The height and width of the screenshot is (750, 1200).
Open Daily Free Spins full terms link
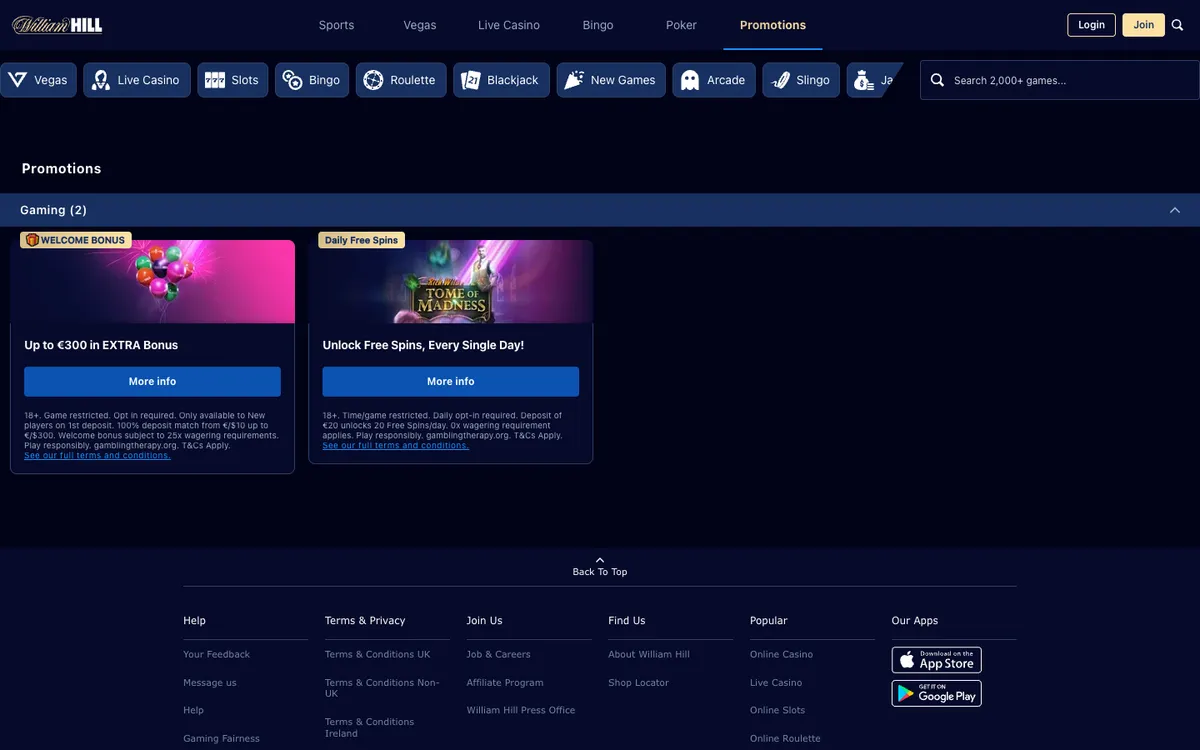tap(395, 445)
